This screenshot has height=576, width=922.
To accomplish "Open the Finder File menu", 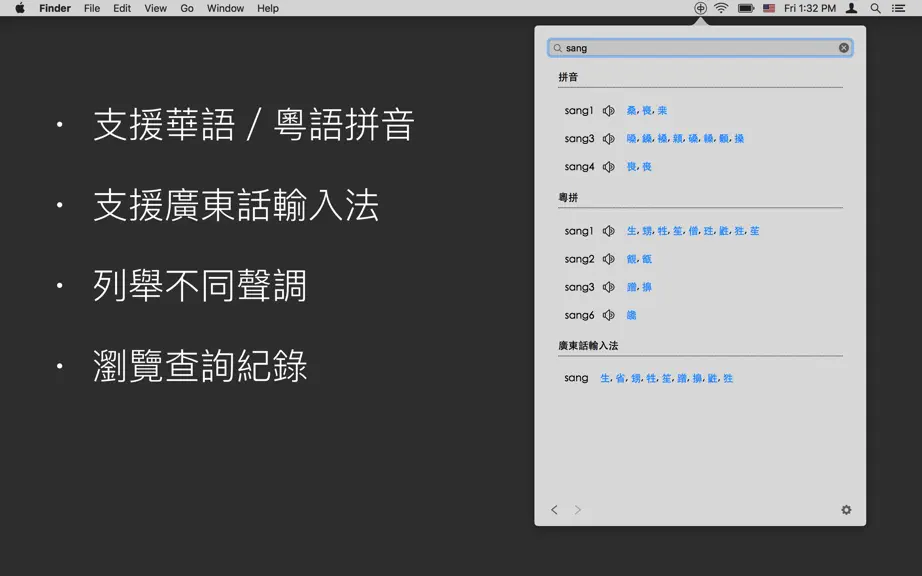I will tap(92, 8).
